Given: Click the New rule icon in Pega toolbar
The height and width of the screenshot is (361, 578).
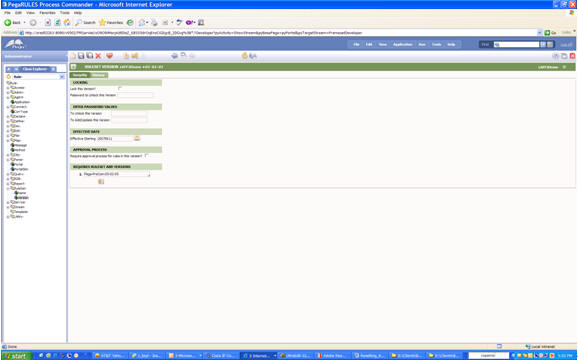Looking at the screenshot, I should [x=73, y=56].
